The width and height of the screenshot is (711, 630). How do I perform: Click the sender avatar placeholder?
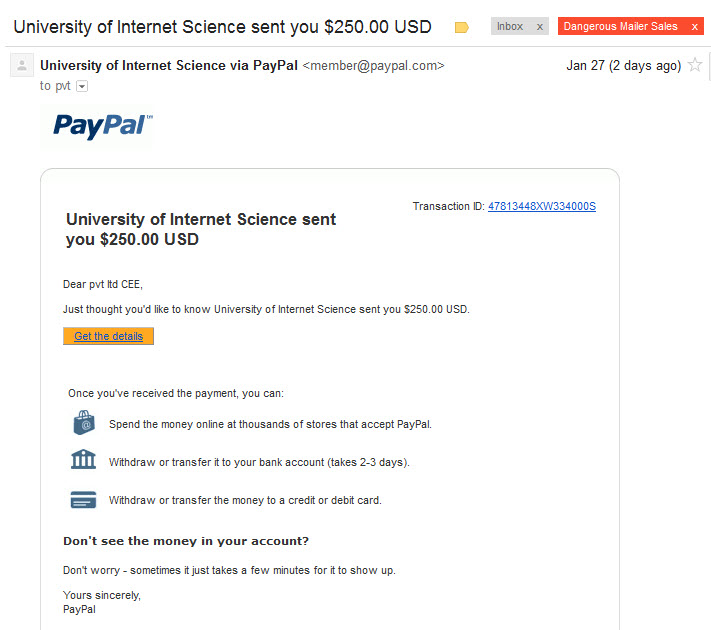[22, 65]
